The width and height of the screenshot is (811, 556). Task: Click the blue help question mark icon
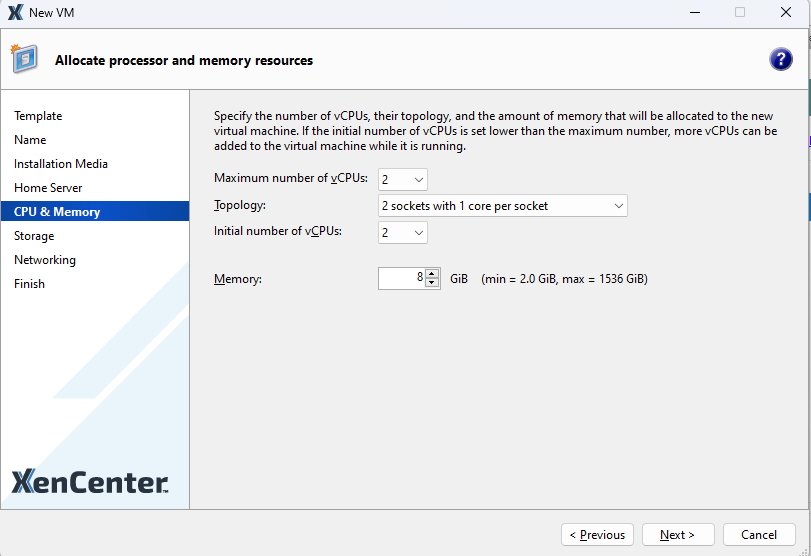click(x=780, y=60)
